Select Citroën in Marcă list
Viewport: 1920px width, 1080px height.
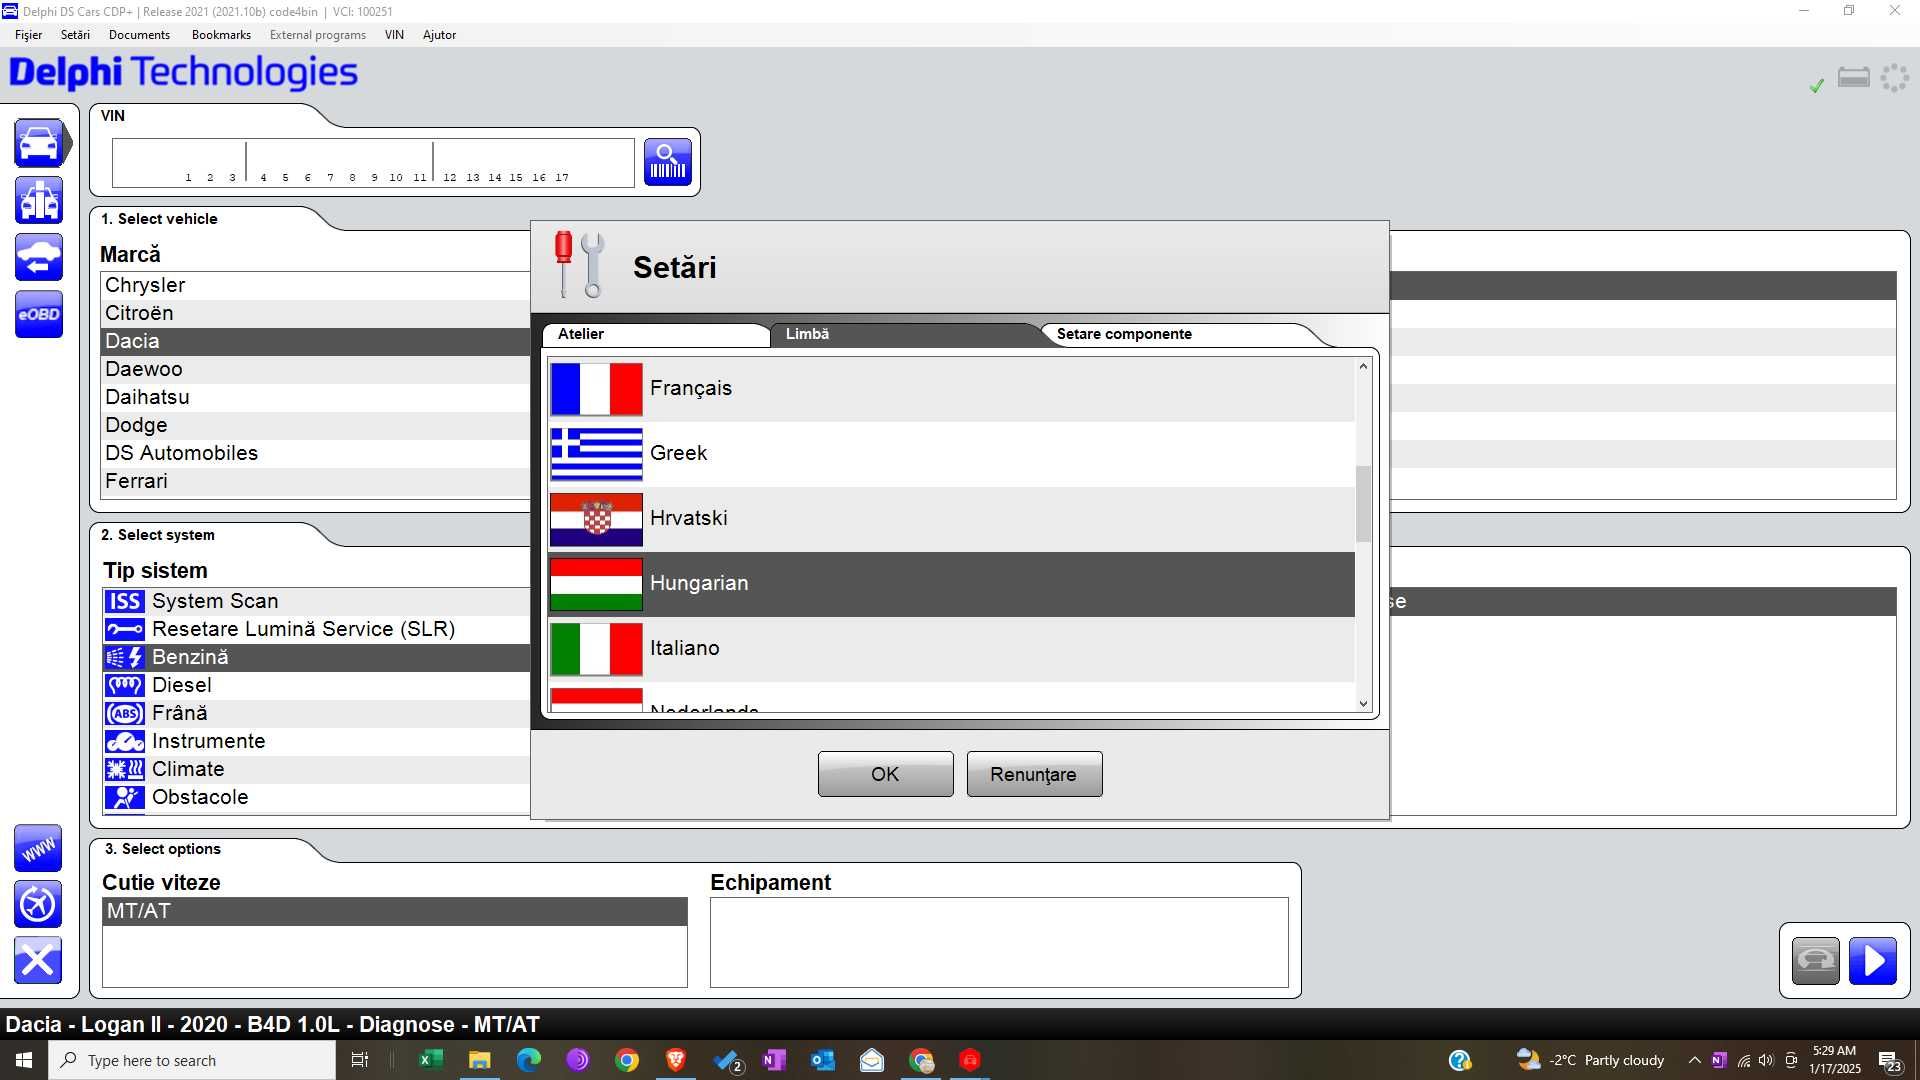315,313
